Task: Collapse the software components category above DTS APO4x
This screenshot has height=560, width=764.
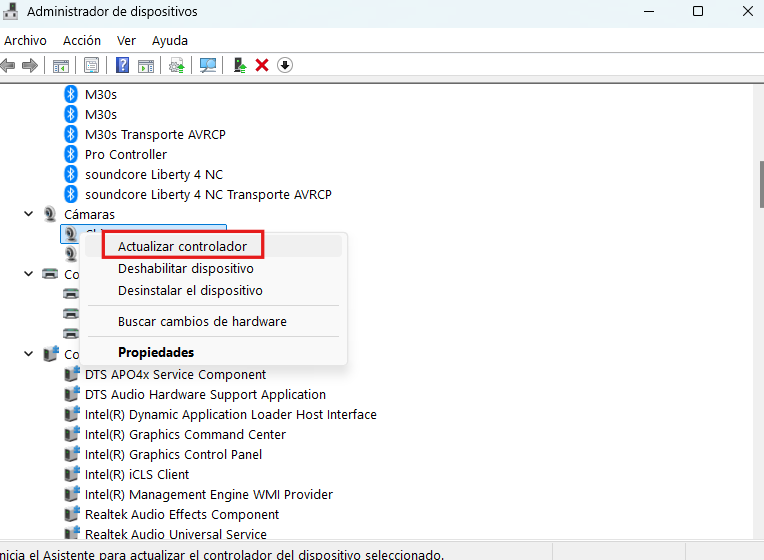Action: [29, 354]
